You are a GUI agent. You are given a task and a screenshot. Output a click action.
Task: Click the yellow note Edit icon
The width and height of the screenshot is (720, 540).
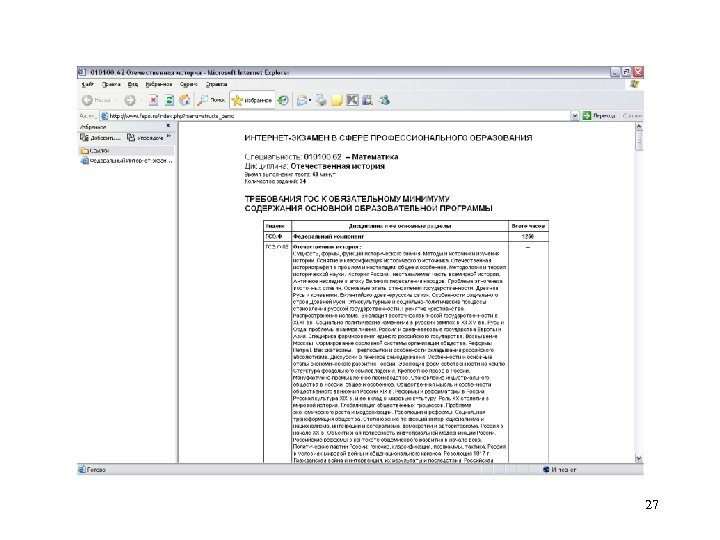coord(337,100)
